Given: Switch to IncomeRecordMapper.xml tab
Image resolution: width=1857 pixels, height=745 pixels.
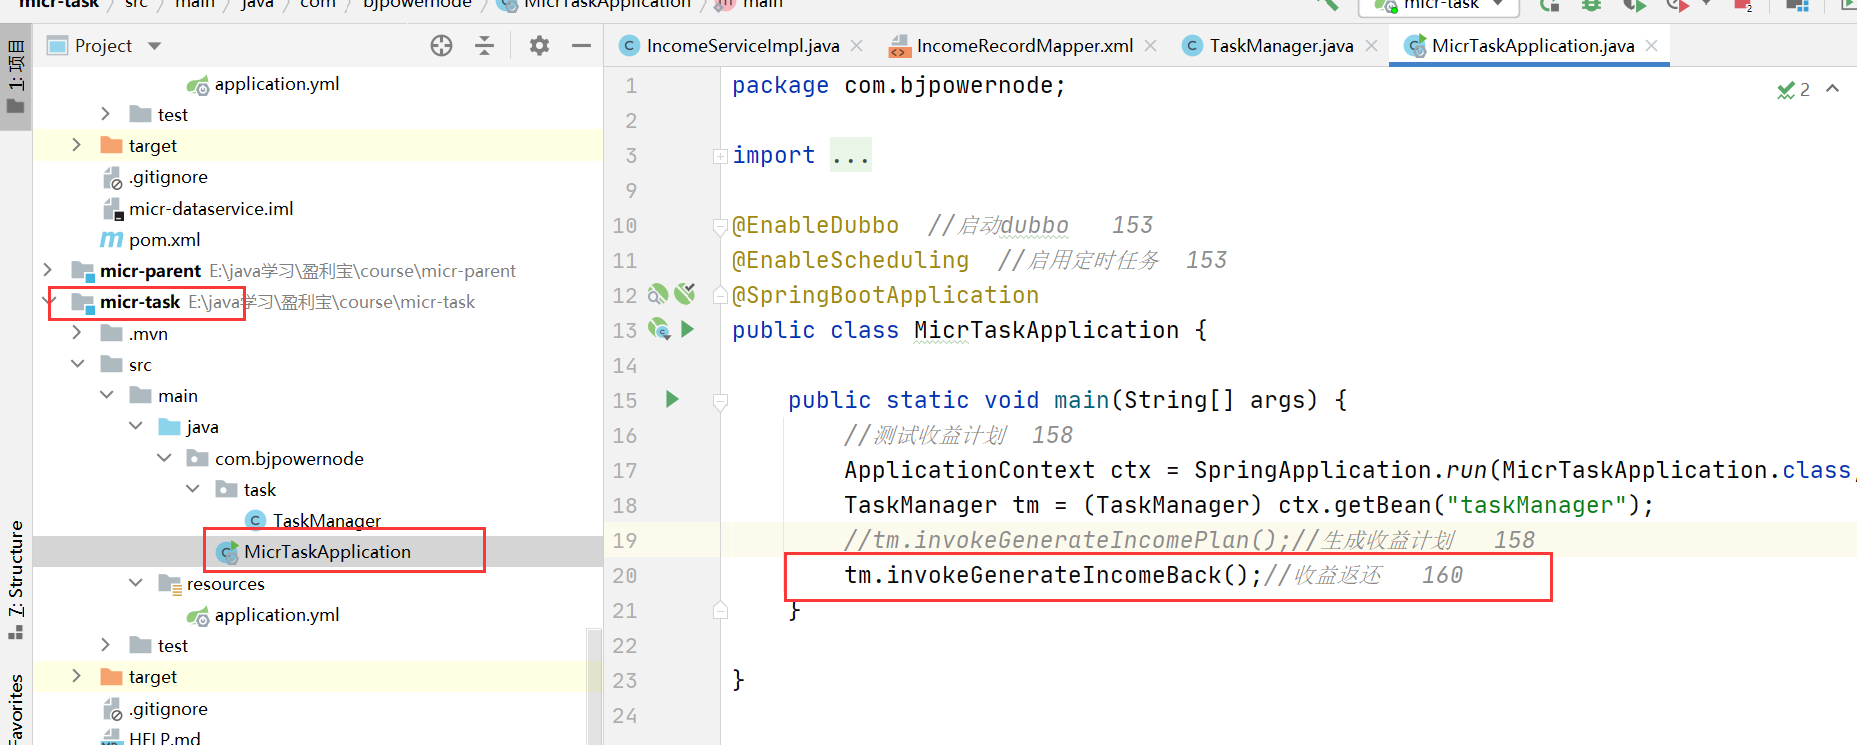Looking at the screenshot, I should coord(1024,46).
